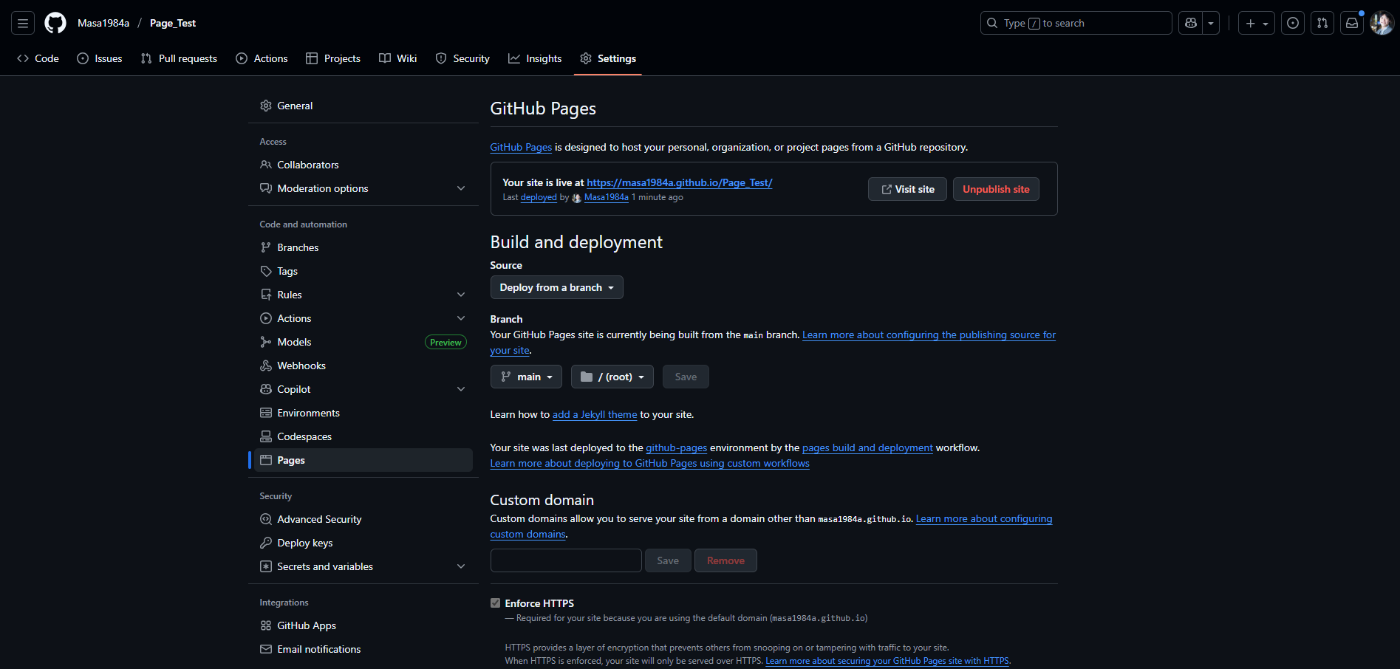Open the Pull requests tab
This screenshot has width=1400, height=669.
pos(180,59)
